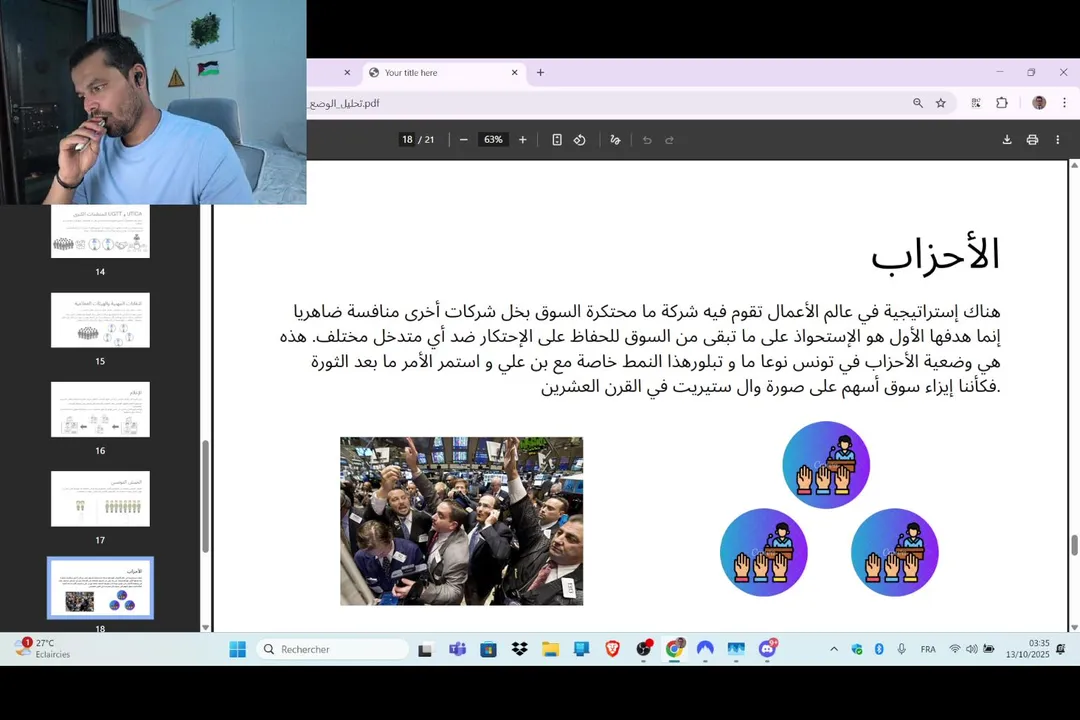Open the PDF viewer more actions menu
Screen dimensions: 1080x720
[x=1057, y=140]
